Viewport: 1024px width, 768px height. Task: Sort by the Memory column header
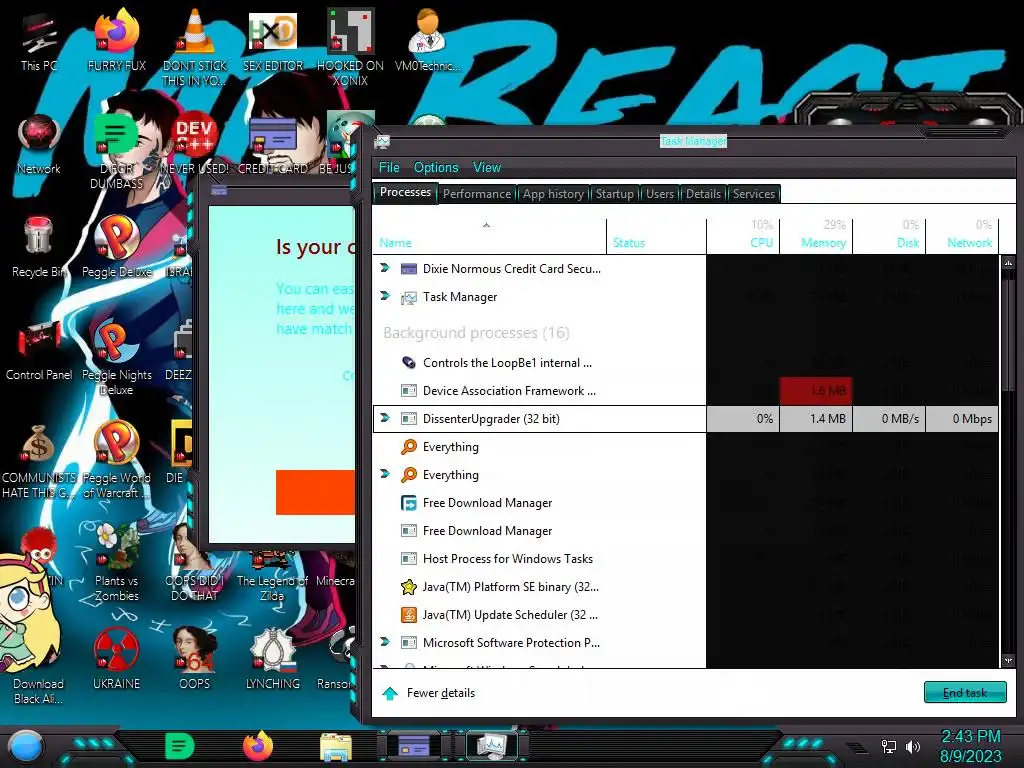coord(816,236)
